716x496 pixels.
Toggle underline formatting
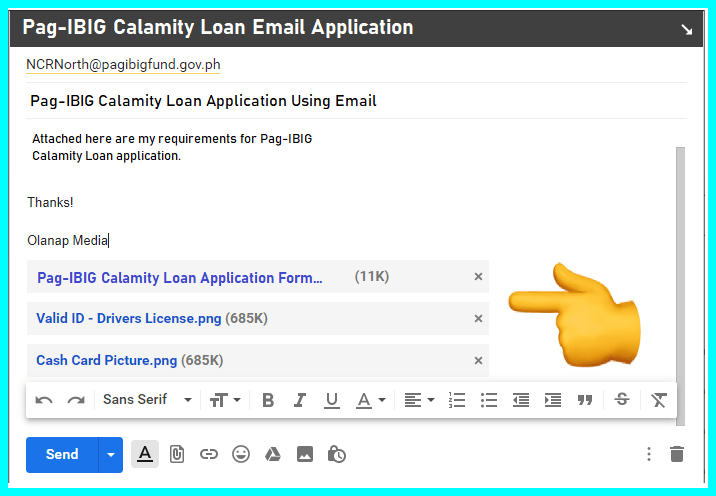[x=332, y=401]
